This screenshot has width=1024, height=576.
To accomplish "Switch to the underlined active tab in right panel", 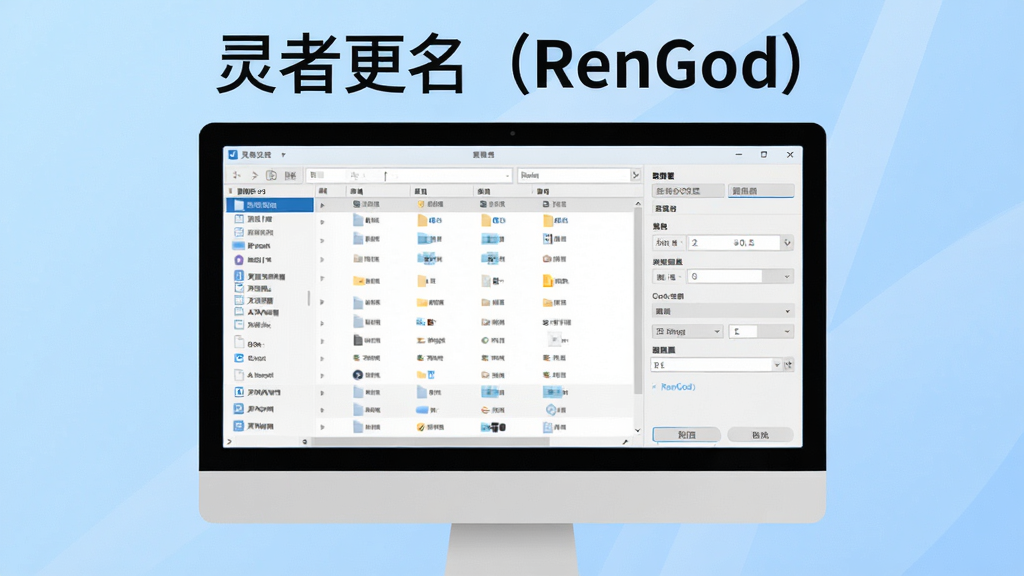I will (x=761, y=191).
